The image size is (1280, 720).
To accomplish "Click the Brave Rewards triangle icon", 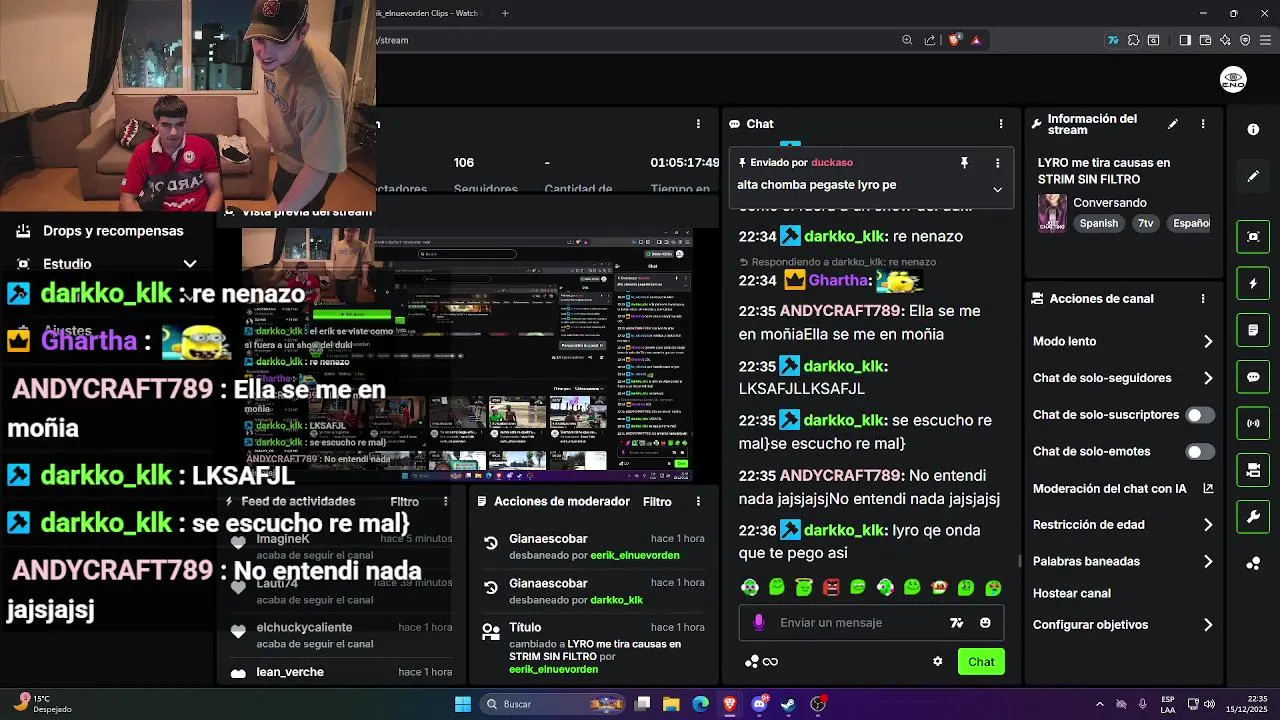I will pyautogui.click(x=976, y=40).
